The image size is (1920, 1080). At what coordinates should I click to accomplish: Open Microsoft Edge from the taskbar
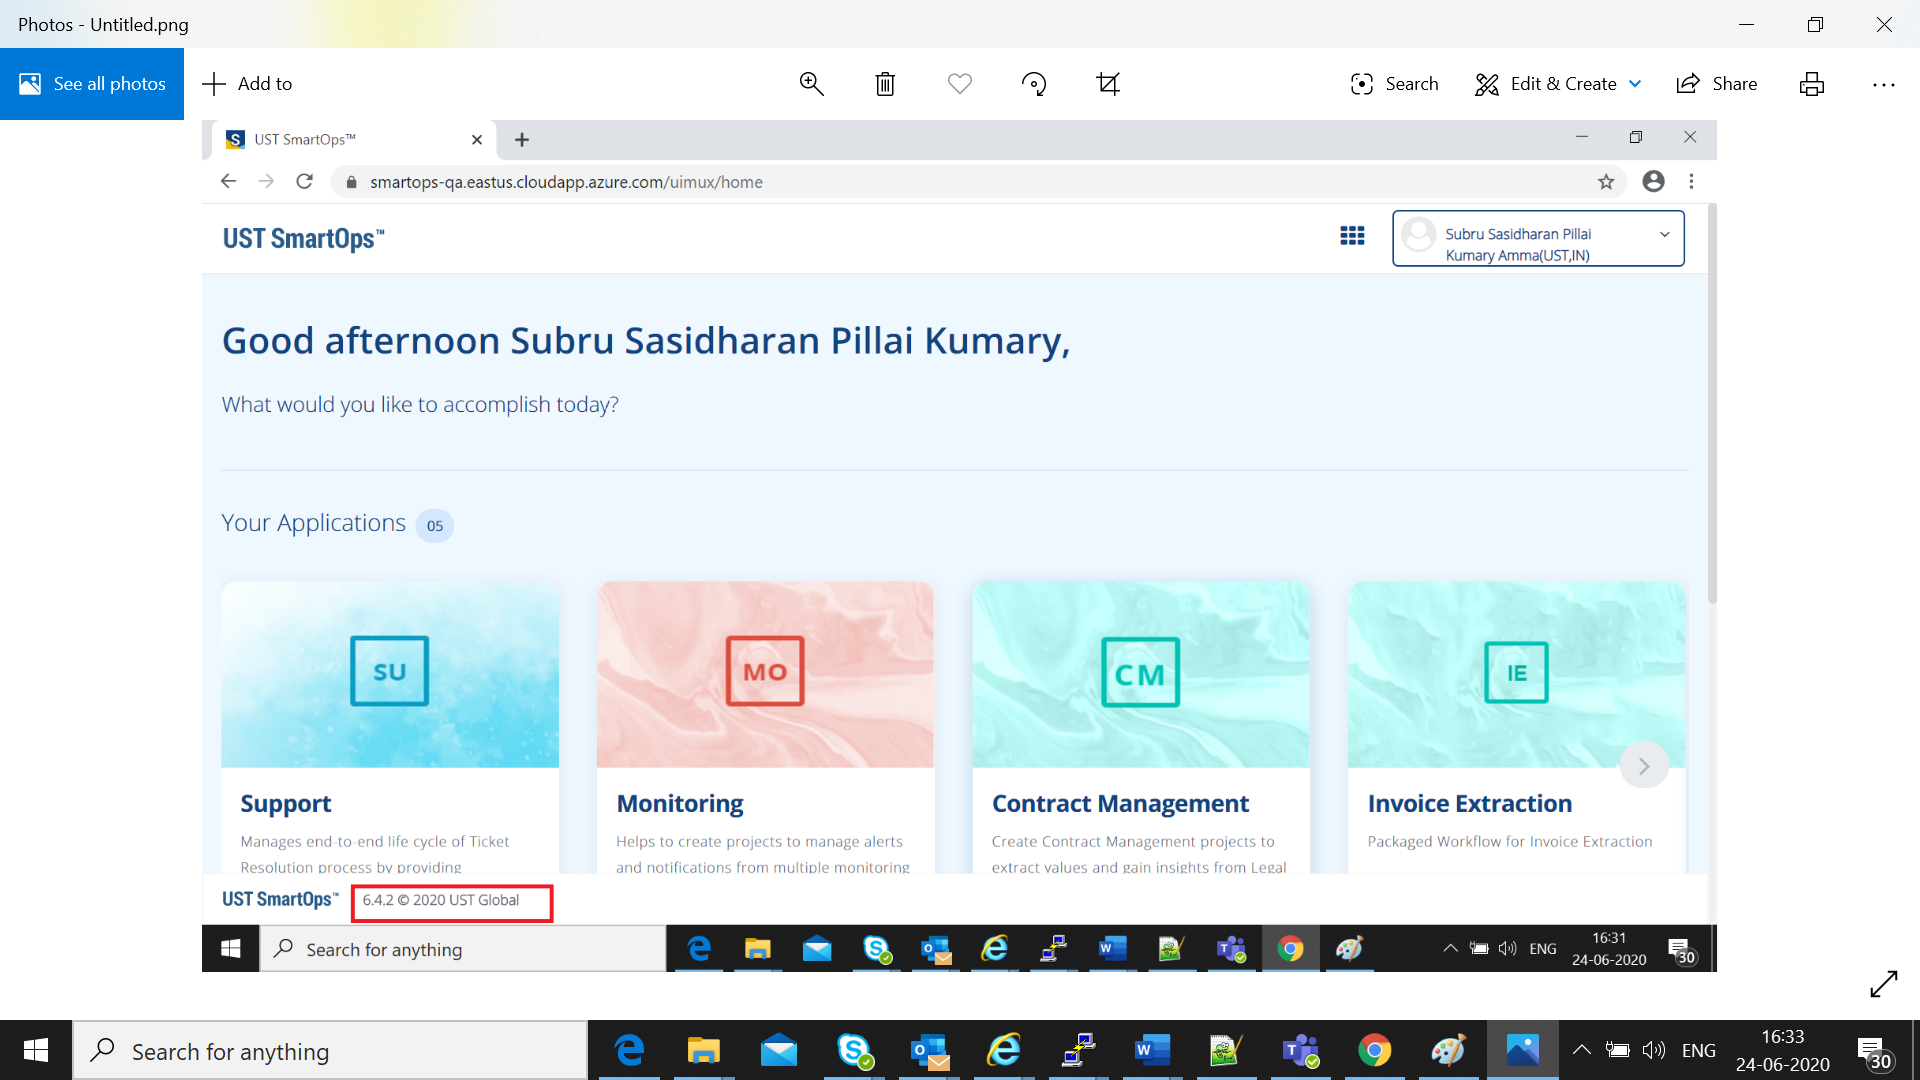coord(630,1051)
